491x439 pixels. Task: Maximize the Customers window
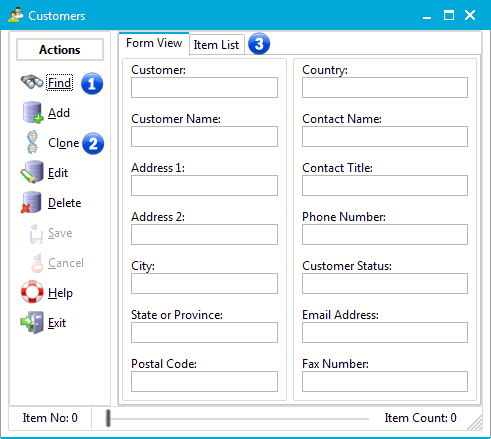(x=449, y=15)
